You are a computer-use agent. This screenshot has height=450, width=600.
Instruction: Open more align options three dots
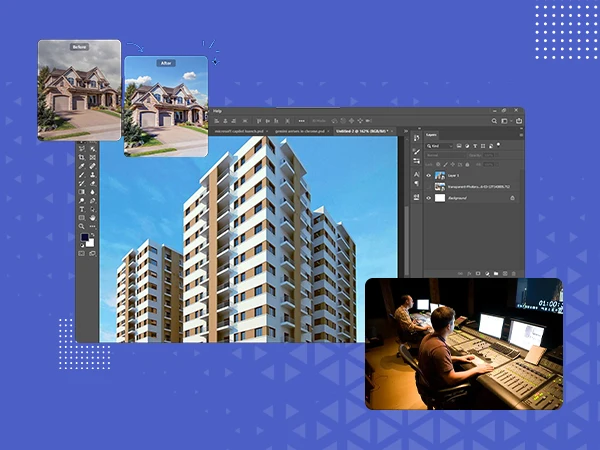pyautogui.click(x=302, y=121)
